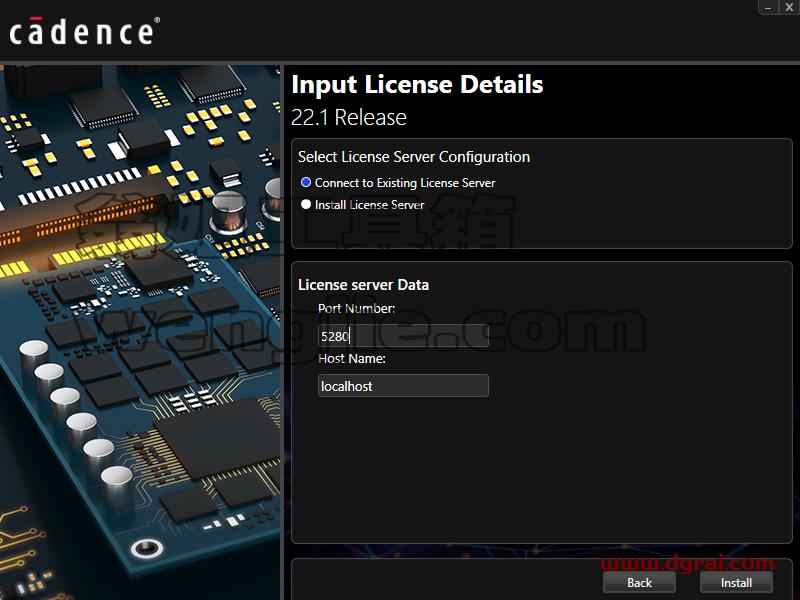Click the Port Number input field
The height and width of the screenshot is (600, 800).
[403, 336]
